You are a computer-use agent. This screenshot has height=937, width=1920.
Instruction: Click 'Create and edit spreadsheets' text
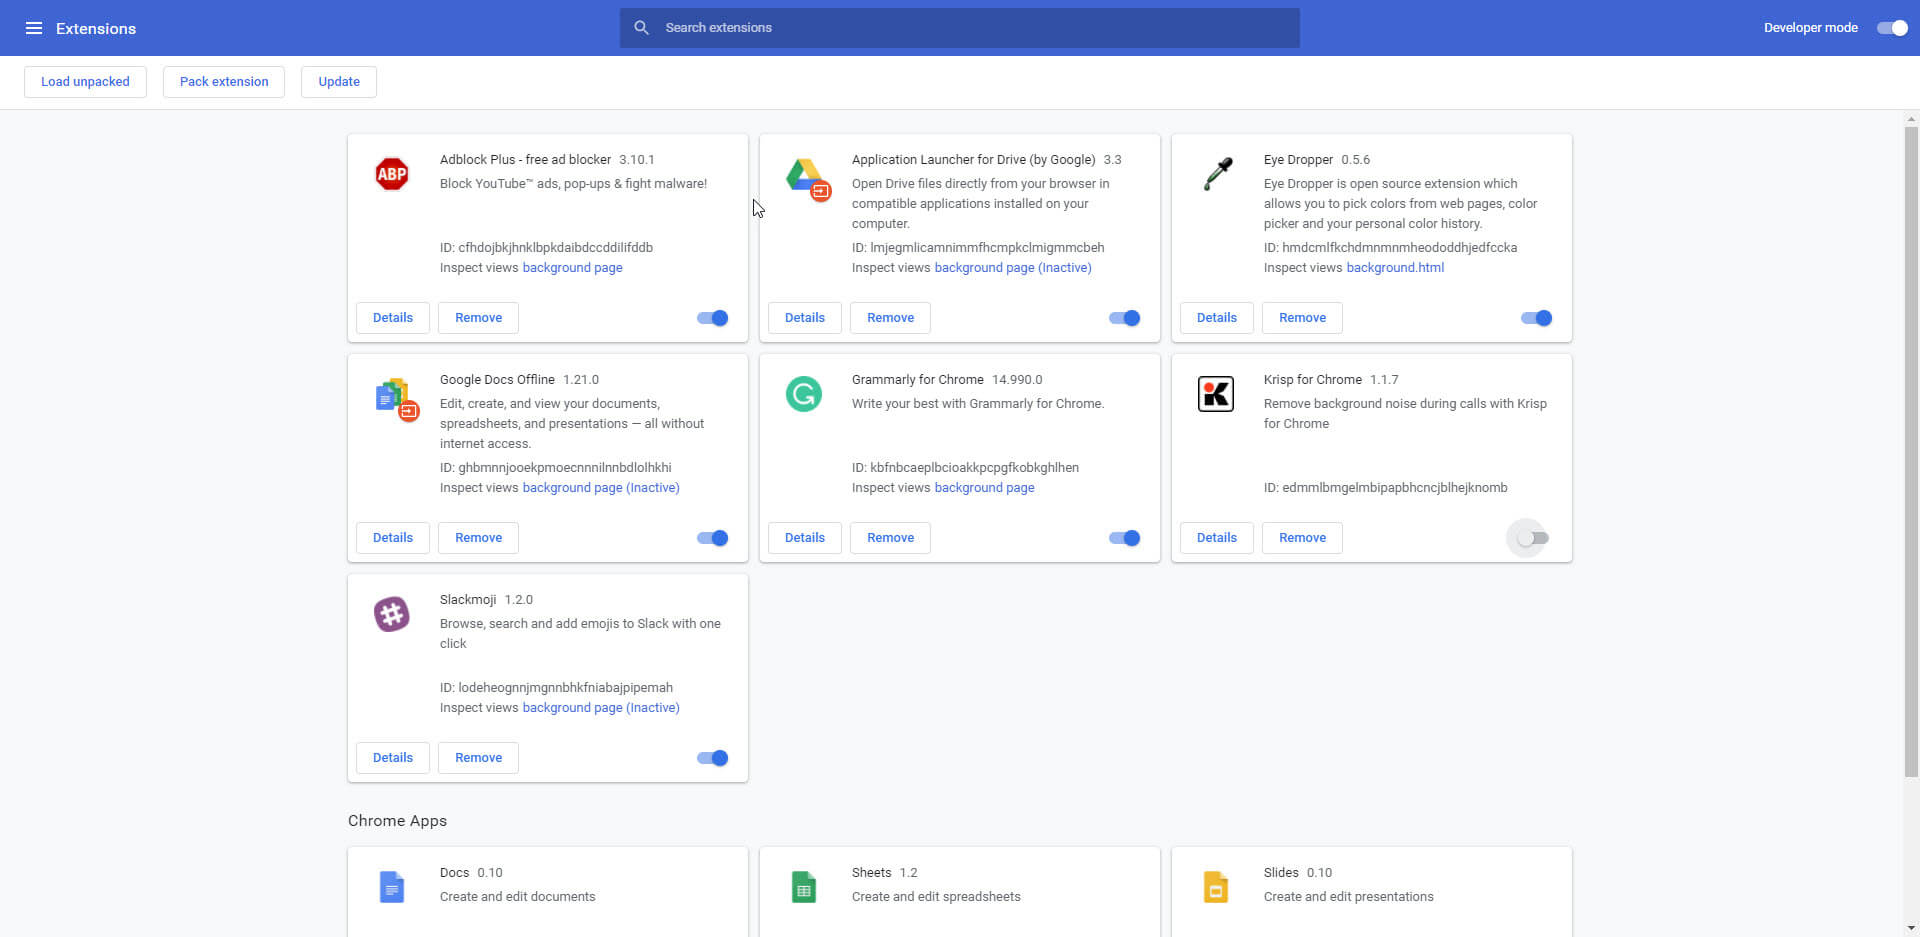pos(936,897)
